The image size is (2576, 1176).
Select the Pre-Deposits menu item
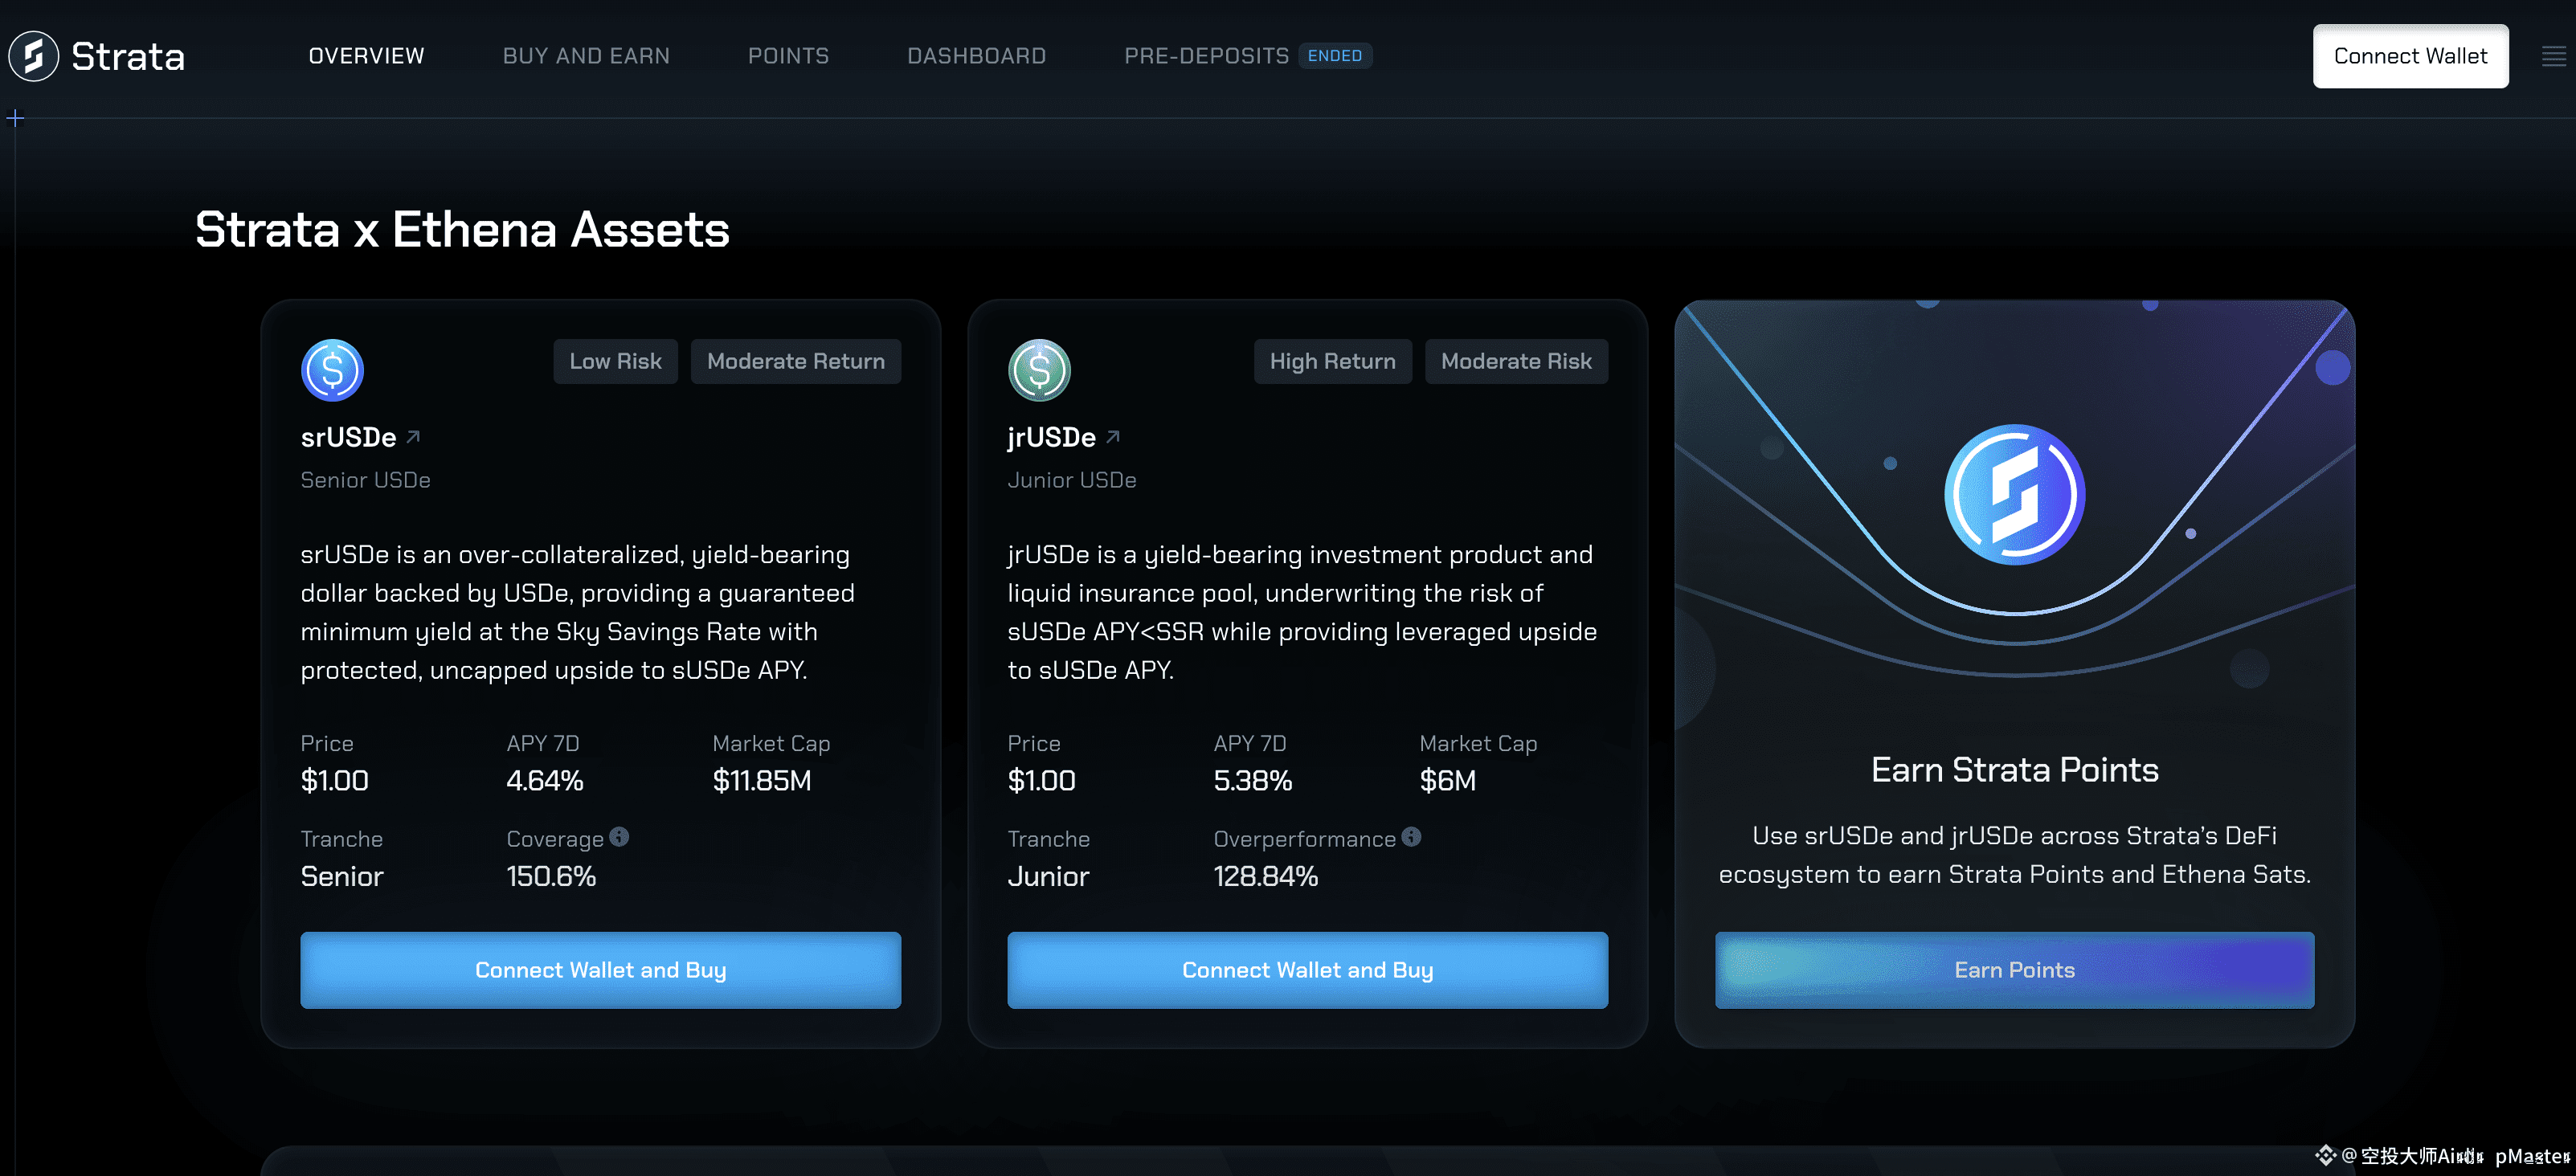tap(1206, 56)
